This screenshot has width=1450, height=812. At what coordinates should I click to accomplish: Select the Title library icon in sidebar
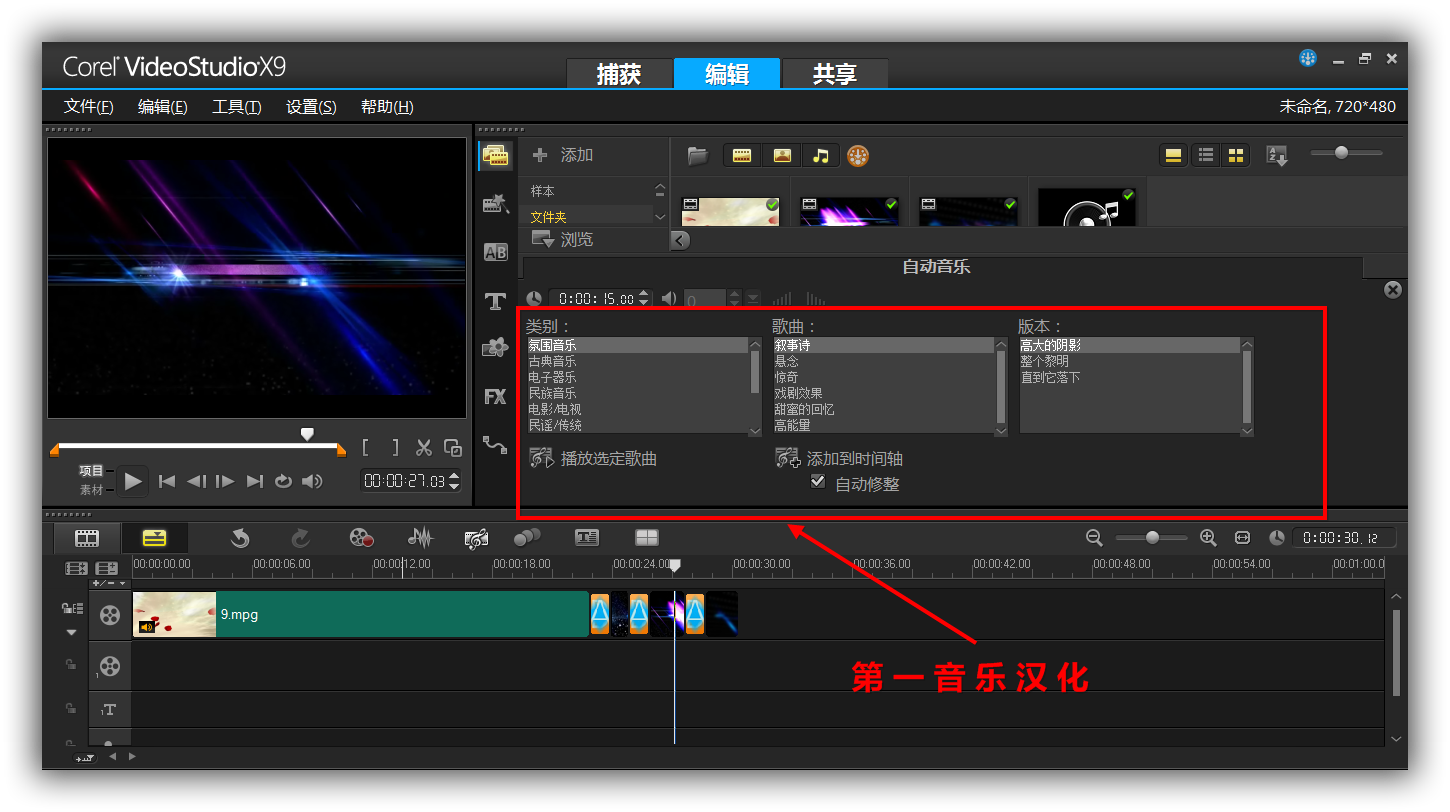click(x=495, y=300)
